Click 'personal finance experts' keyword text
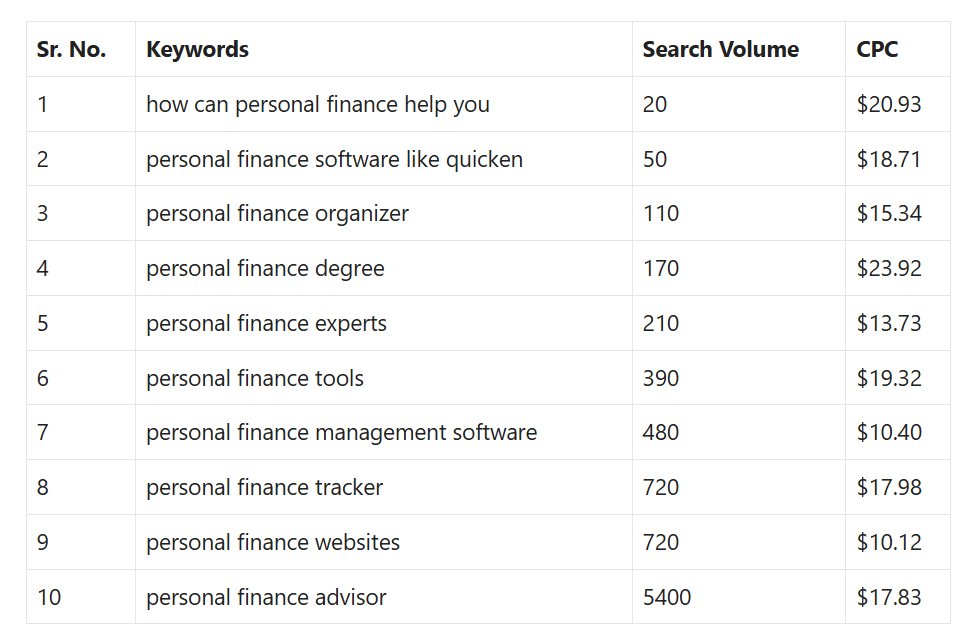 pos(266,323)
